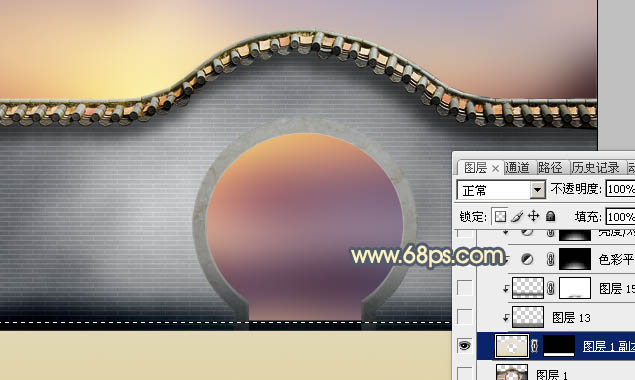Click the lock transparent pixels icon

click(500, 216)
